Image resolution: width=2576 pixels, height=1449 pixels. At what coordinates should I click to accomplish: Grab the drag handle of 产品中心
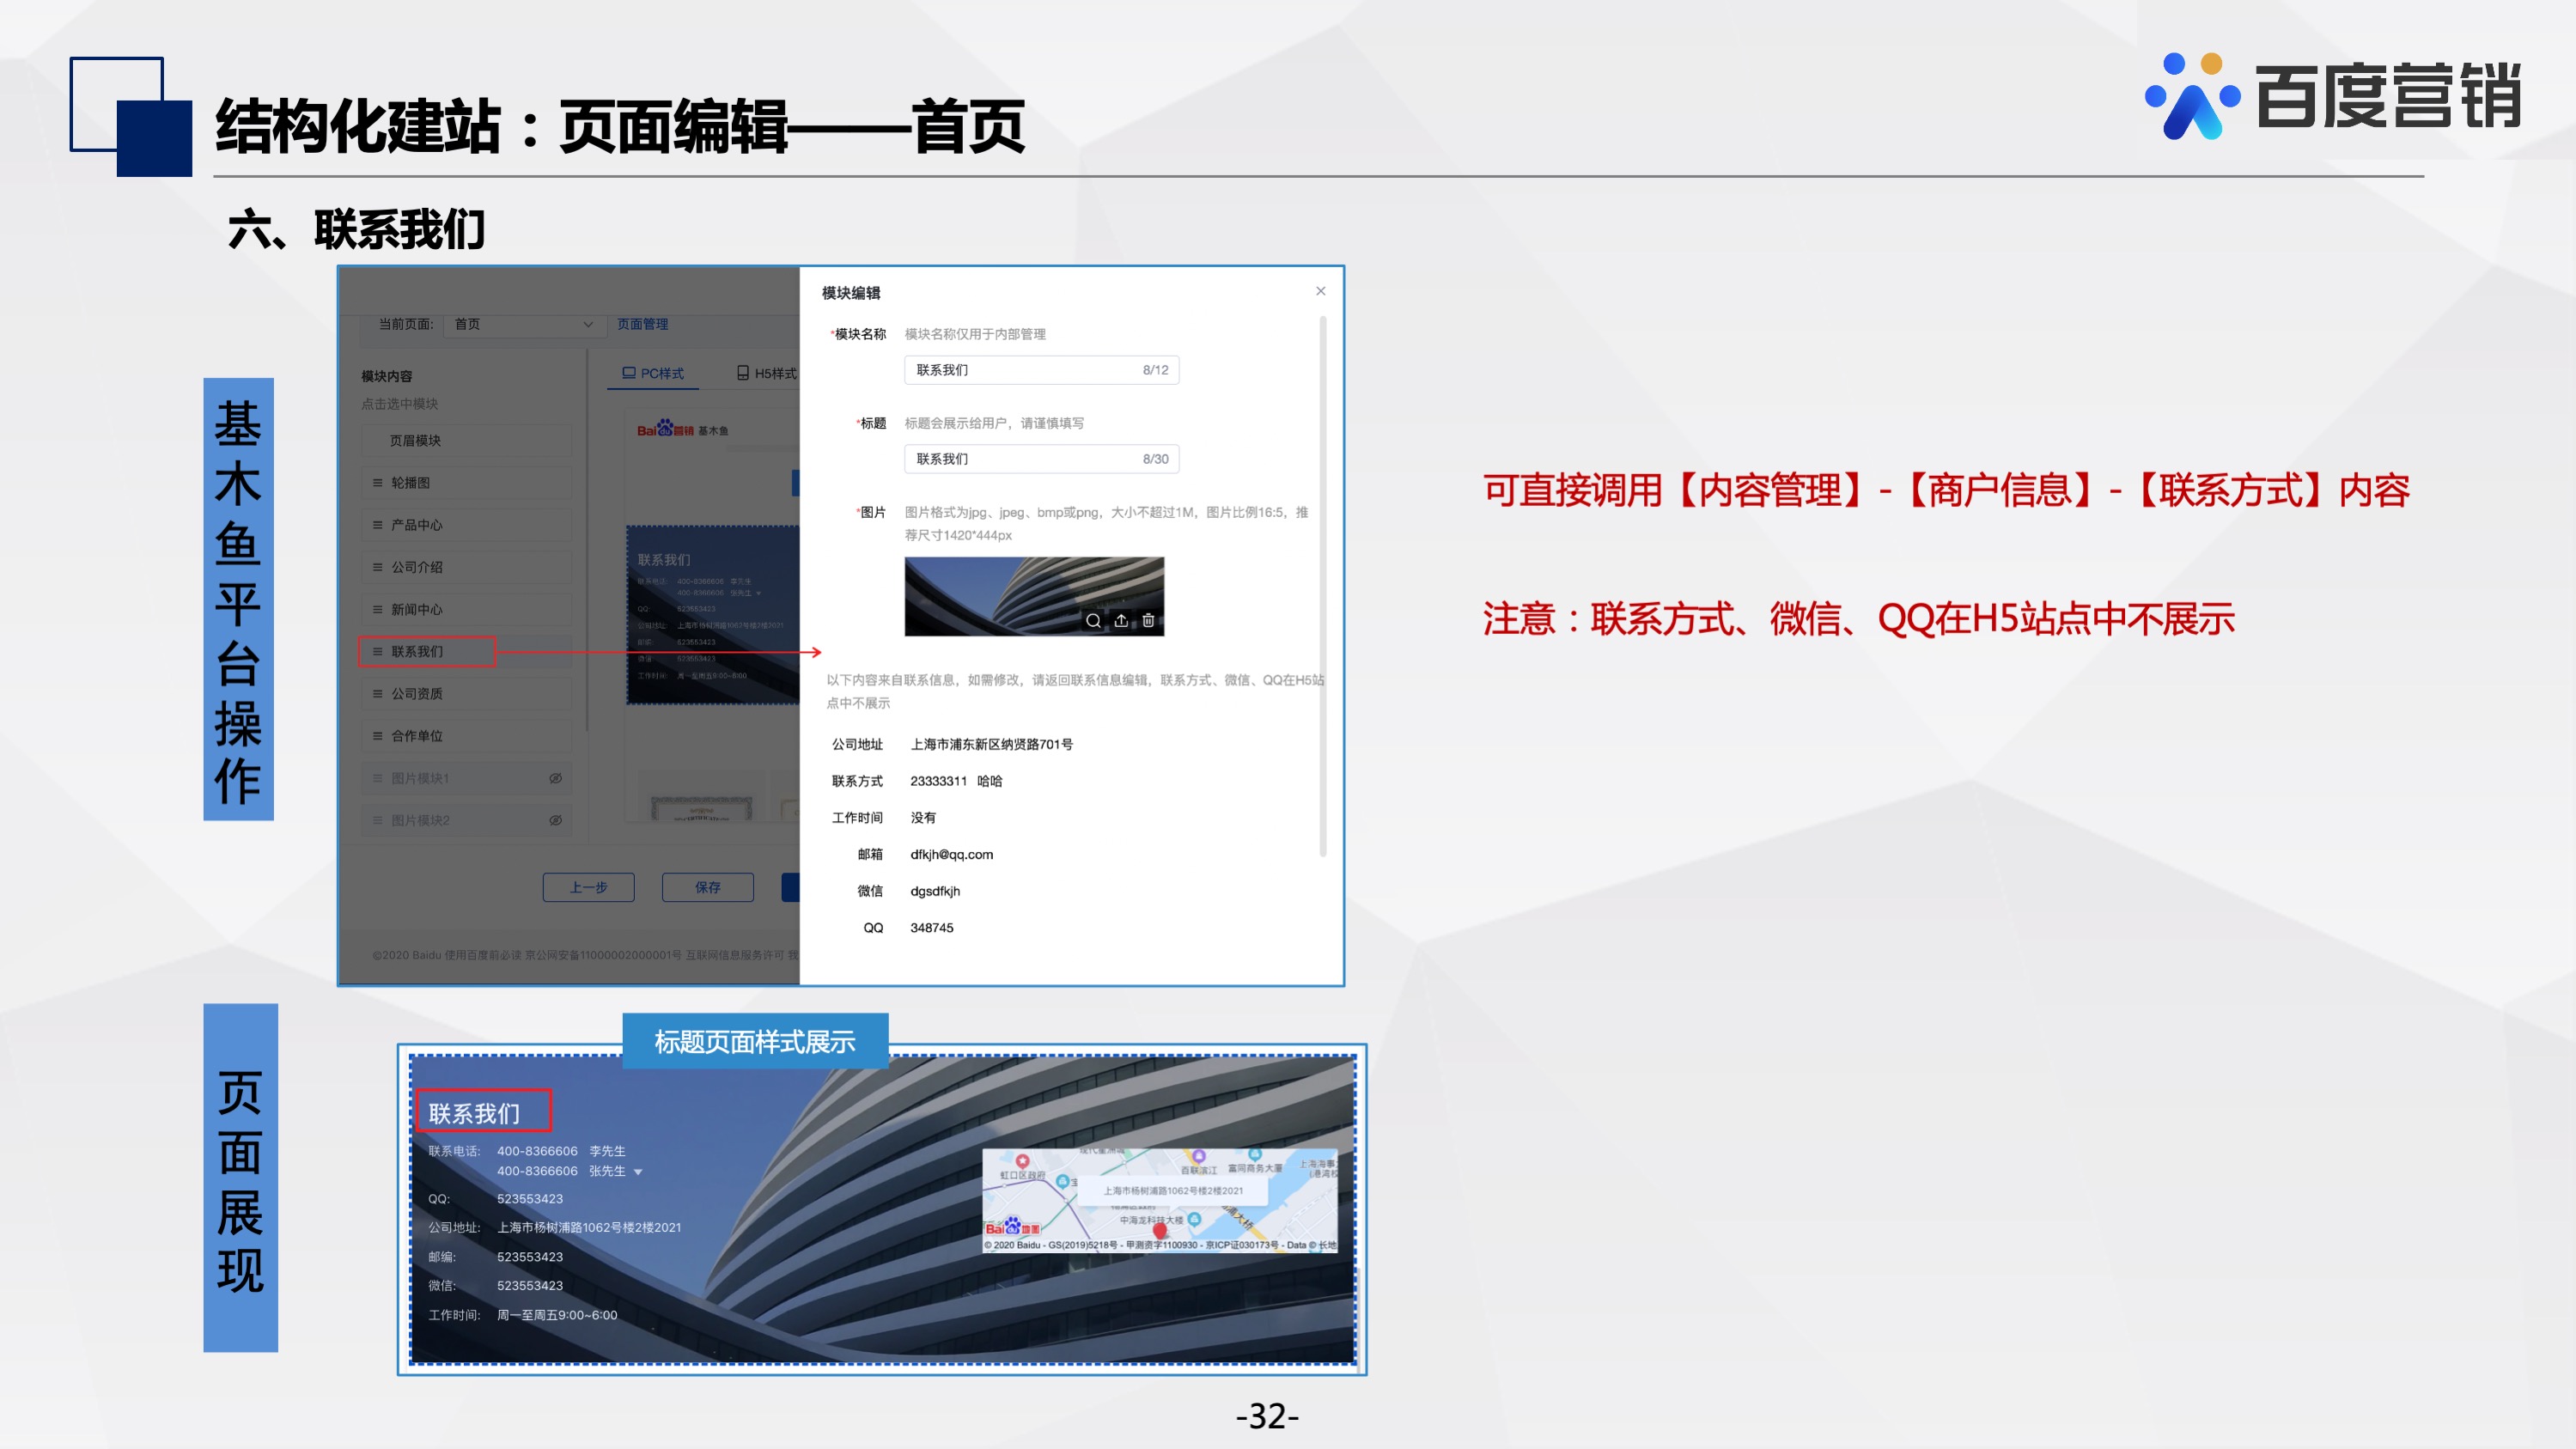coord(377,525)
